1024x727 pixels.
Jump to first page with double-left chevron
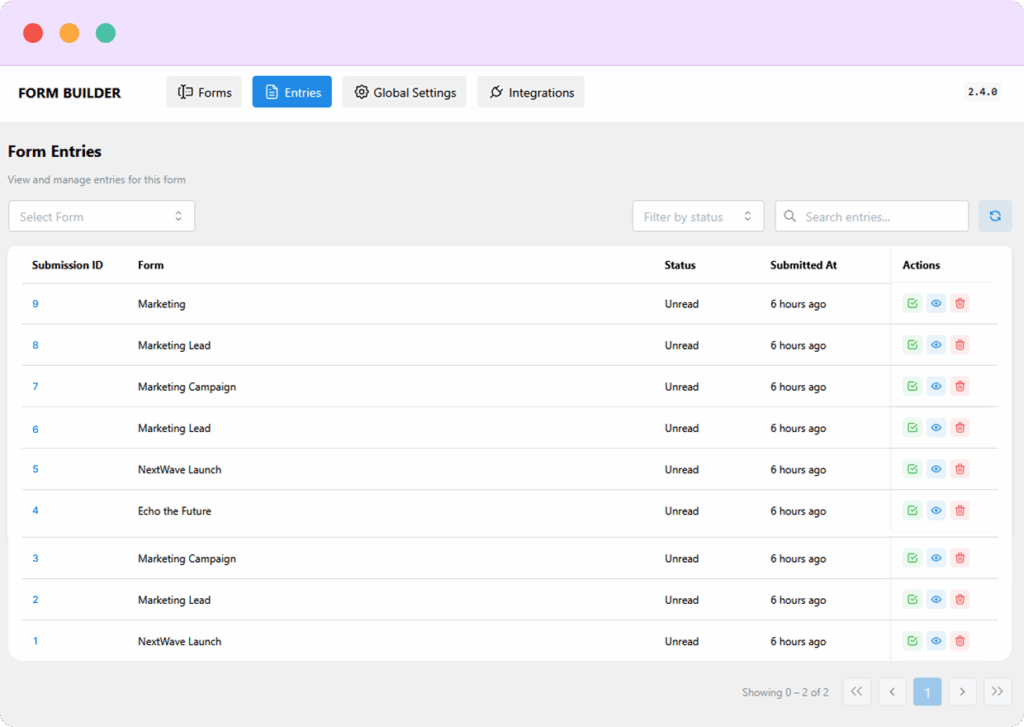856,691
